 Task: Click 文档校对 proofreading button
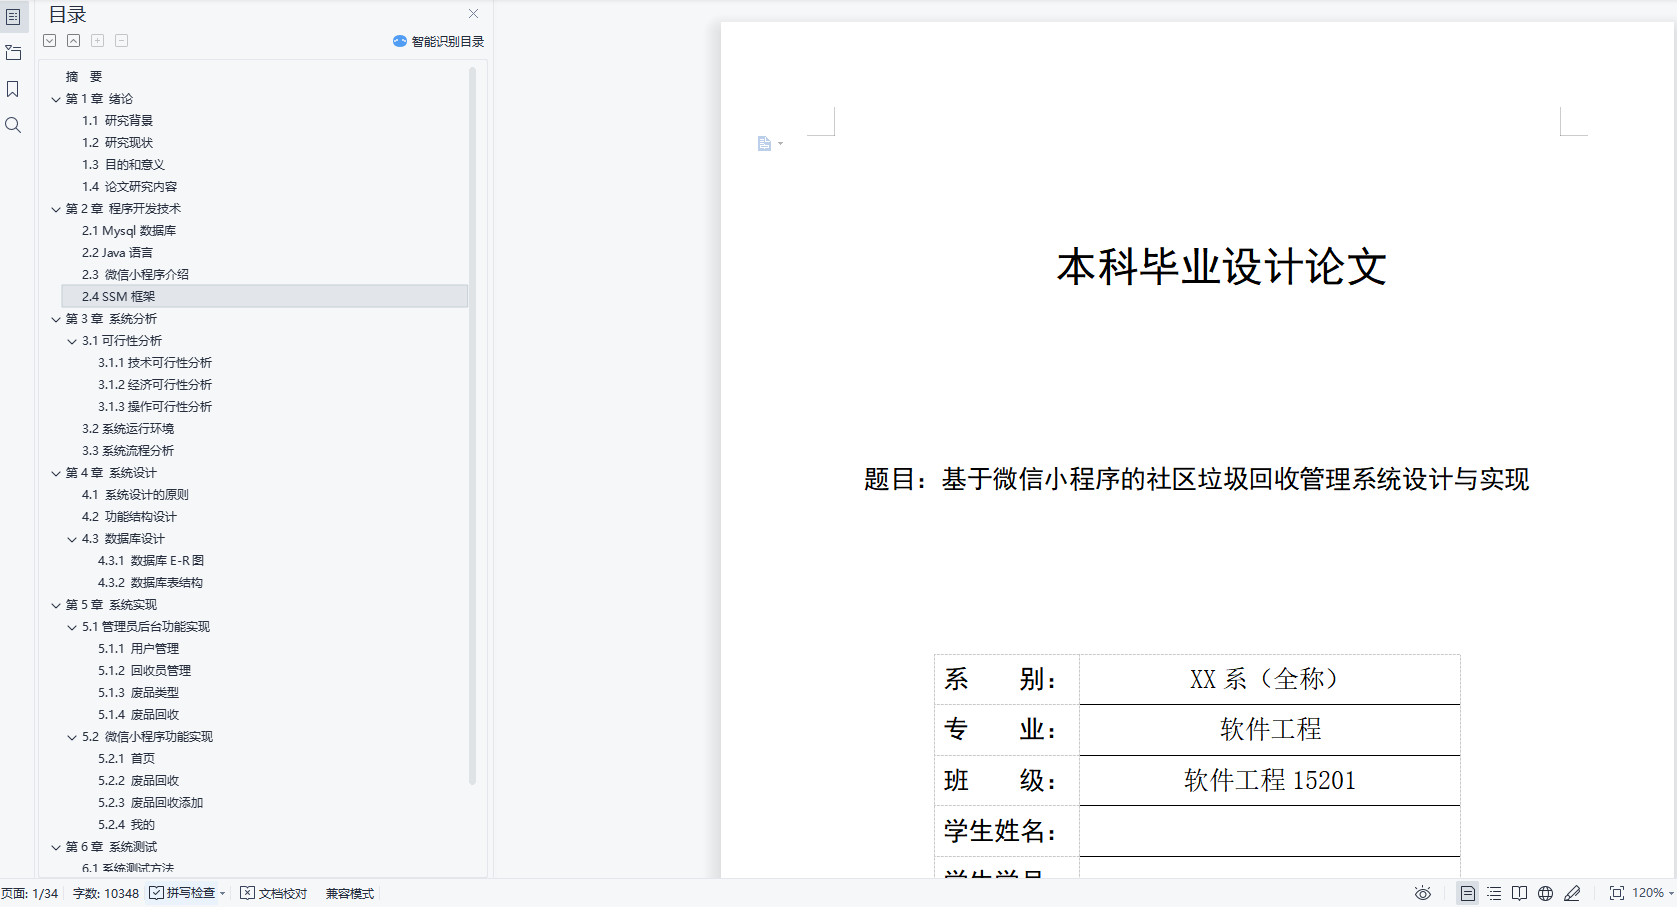click(274, 893)
